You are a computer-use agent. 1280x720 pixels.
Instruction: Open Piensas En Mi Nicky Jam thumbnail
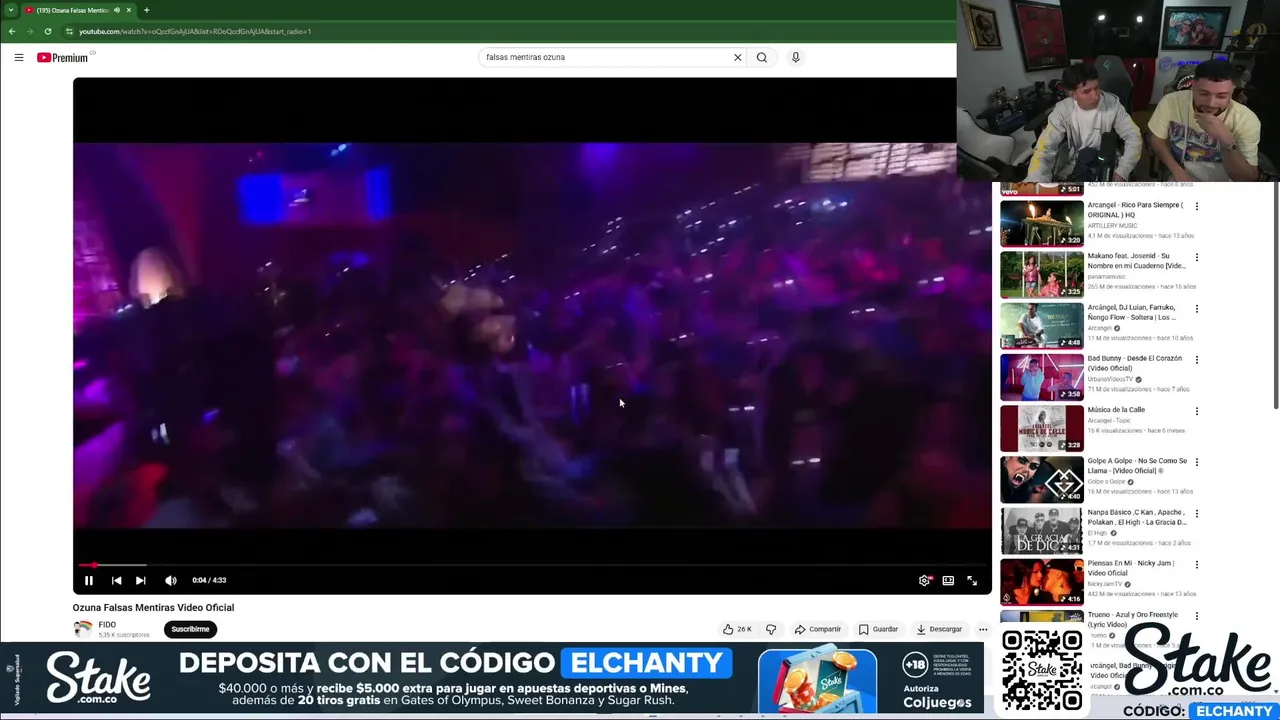tap(1042, 581)
